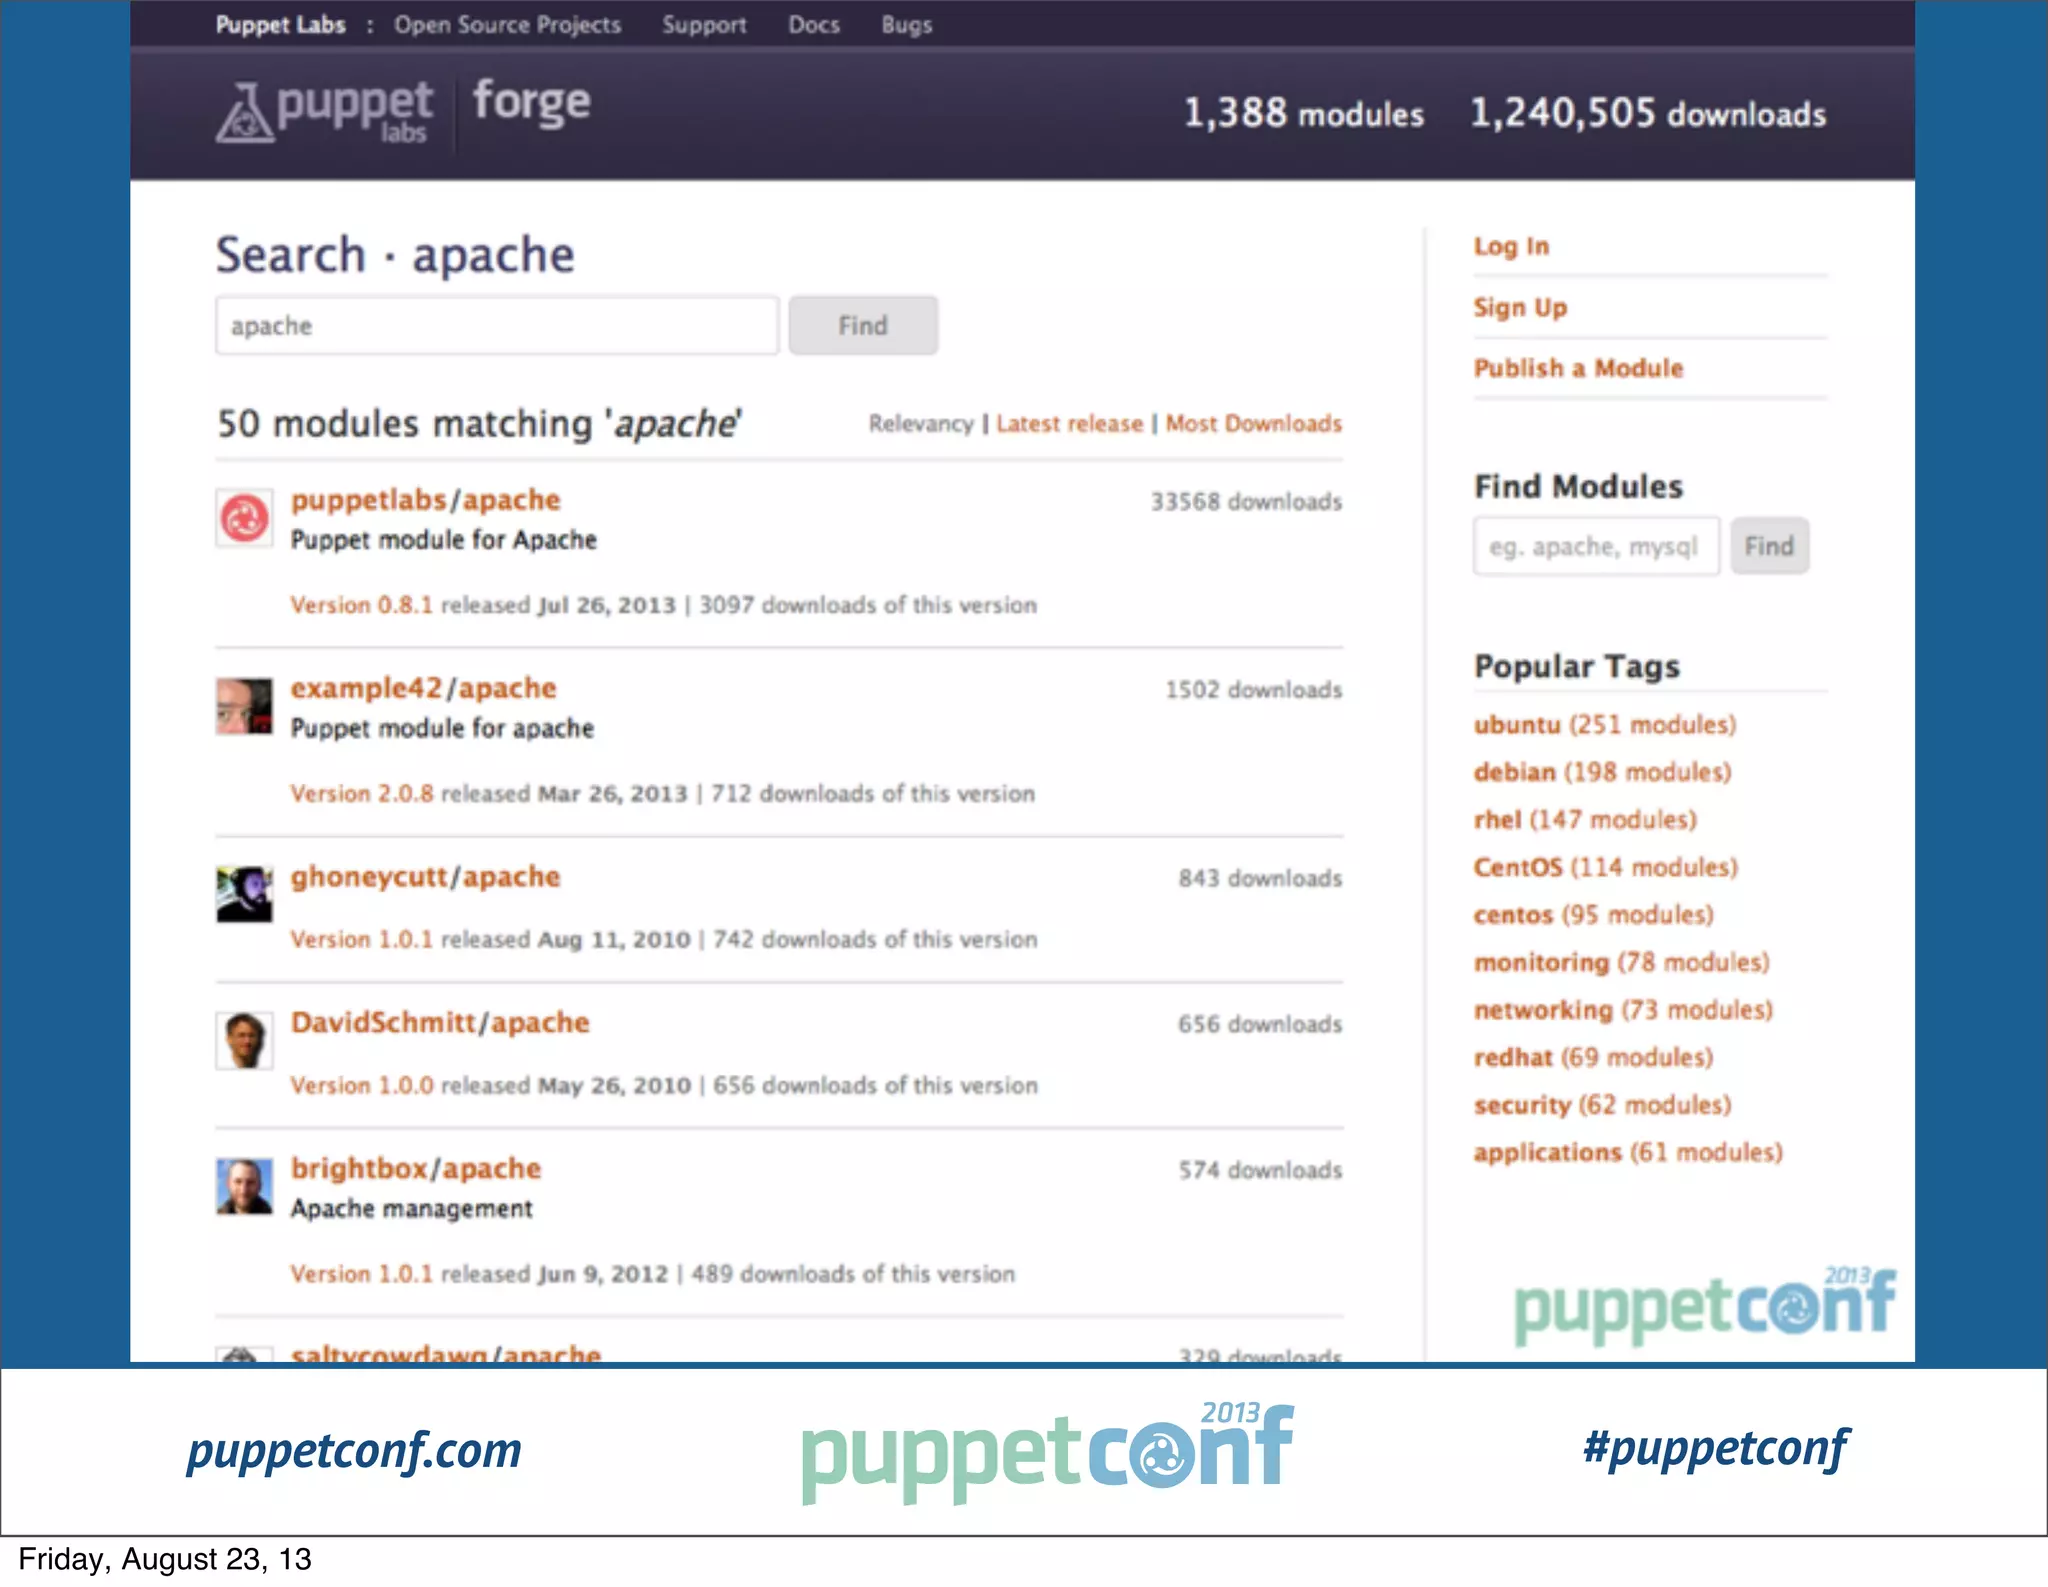Select the ubuntu popular tag
Screen dimensions: 2048x1587
pyautogui.click(x=1605, y=725)
